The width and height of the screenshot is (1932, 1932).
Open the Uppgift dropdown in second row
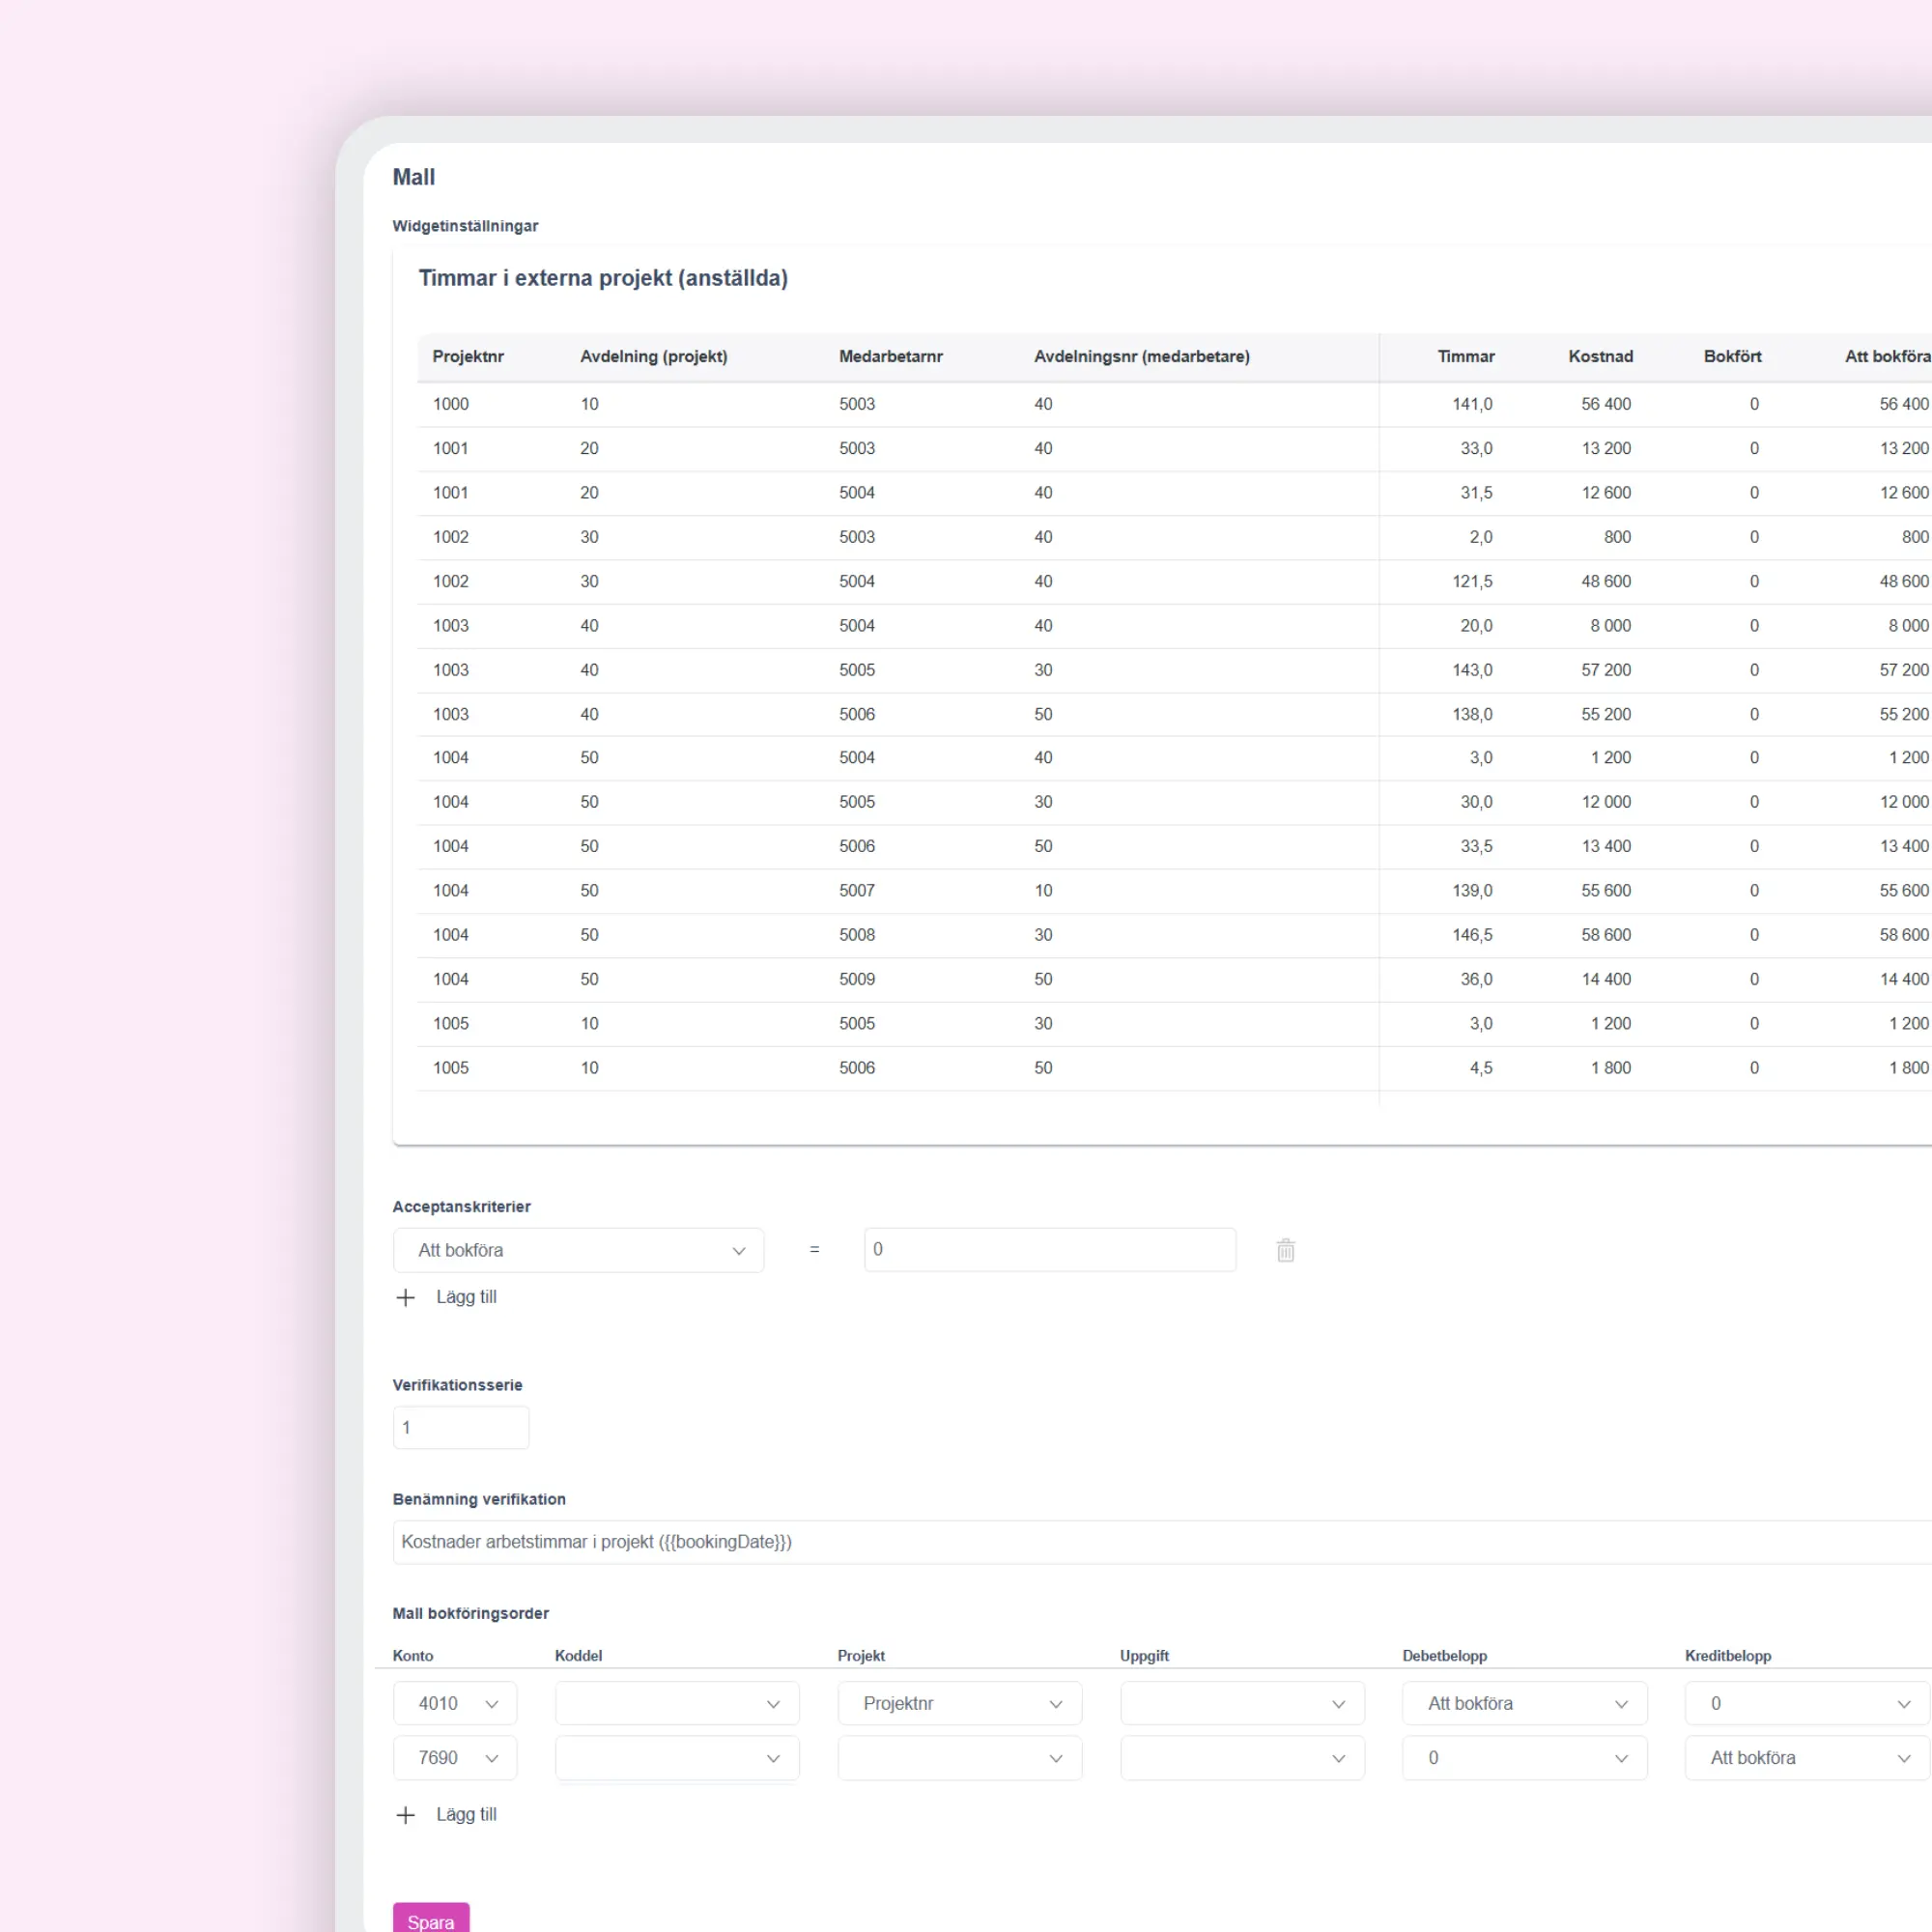(x=1242, y=1758)
